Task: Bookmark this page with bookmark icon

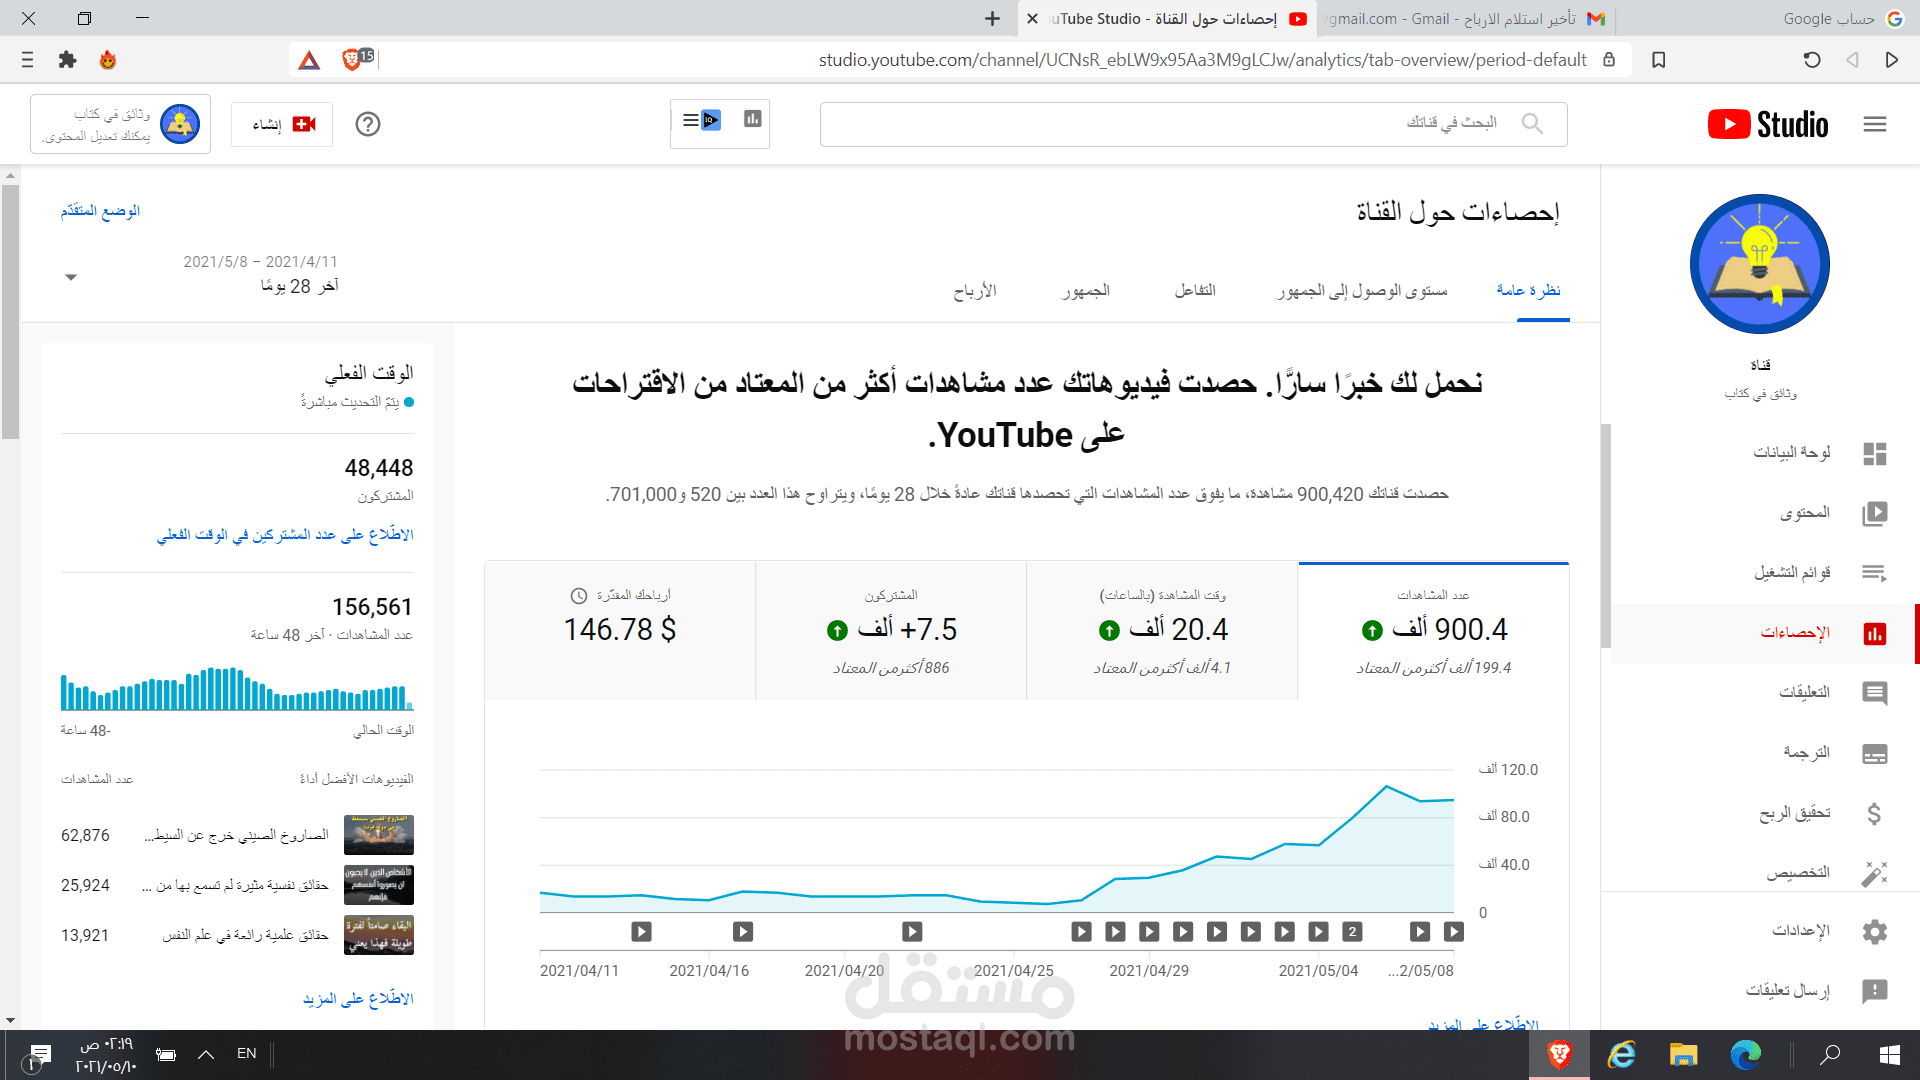Action: [1659, 60]
